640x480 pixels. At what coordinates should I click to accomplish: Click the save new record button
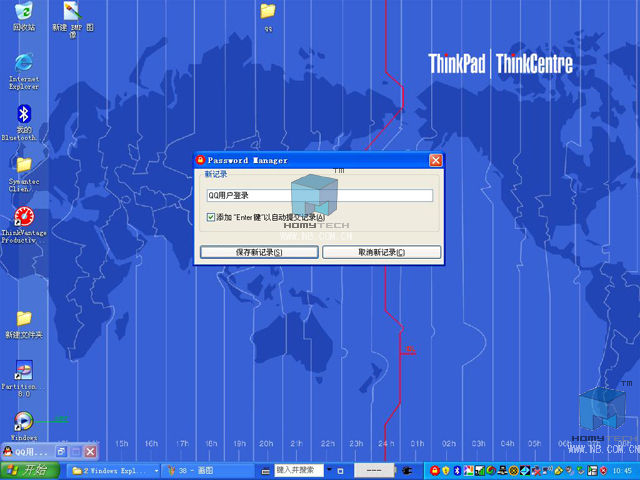click(259, 252)
